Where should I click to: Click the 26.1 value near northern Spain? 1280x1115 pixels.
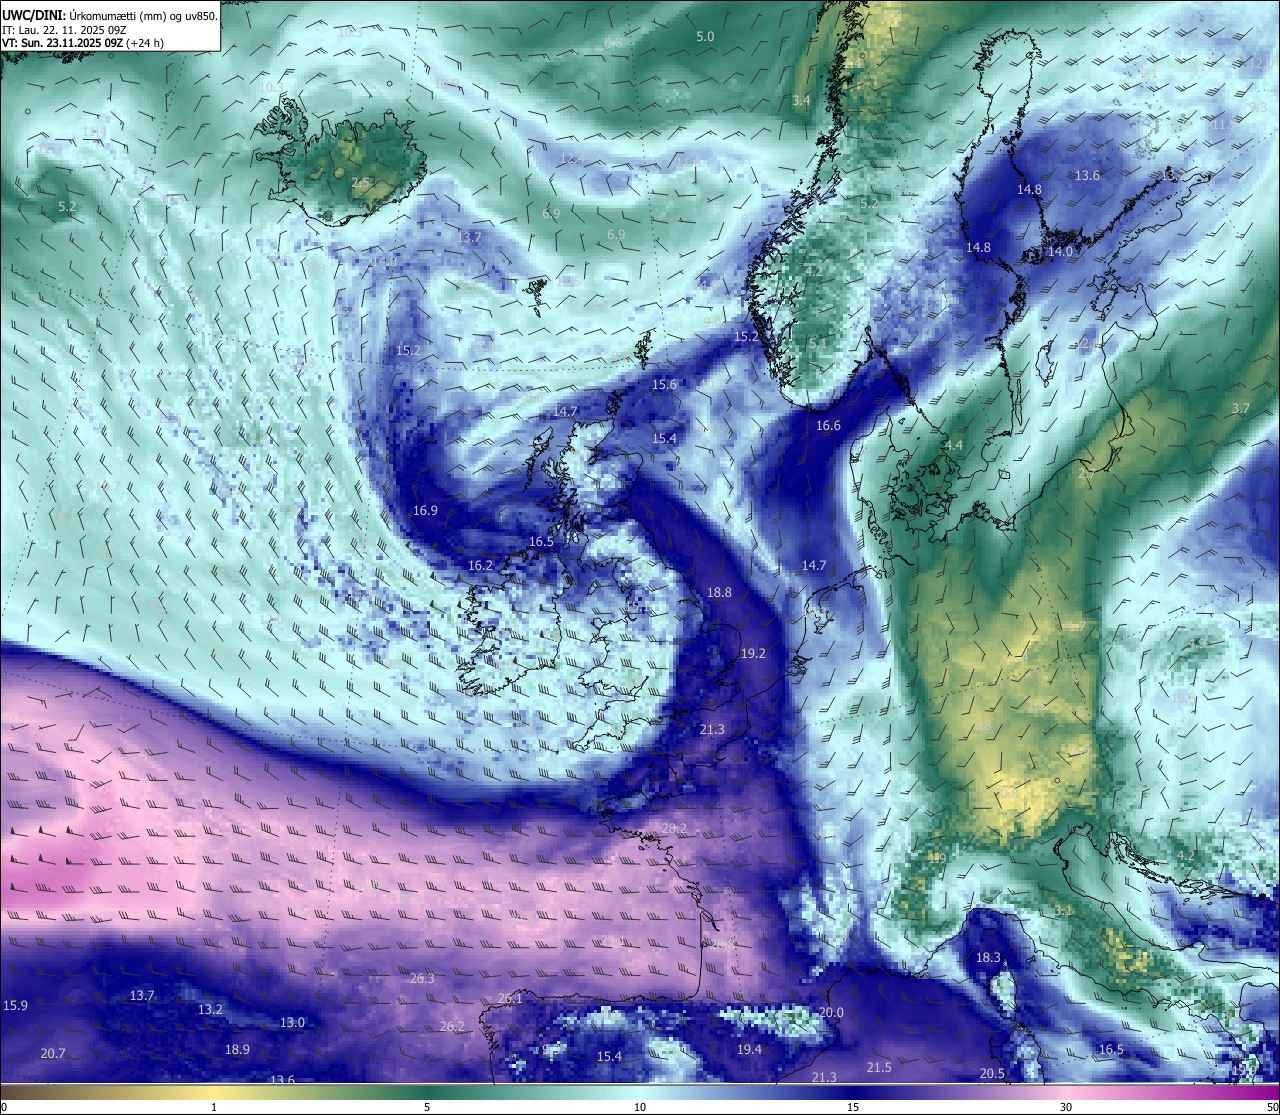[510, 998]
